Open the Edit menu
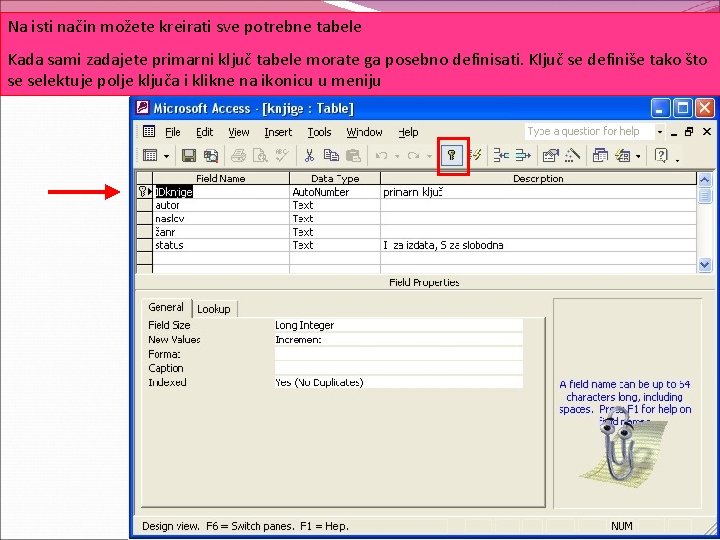The height and width of the screenshot is (540, 720). point(204,132)
